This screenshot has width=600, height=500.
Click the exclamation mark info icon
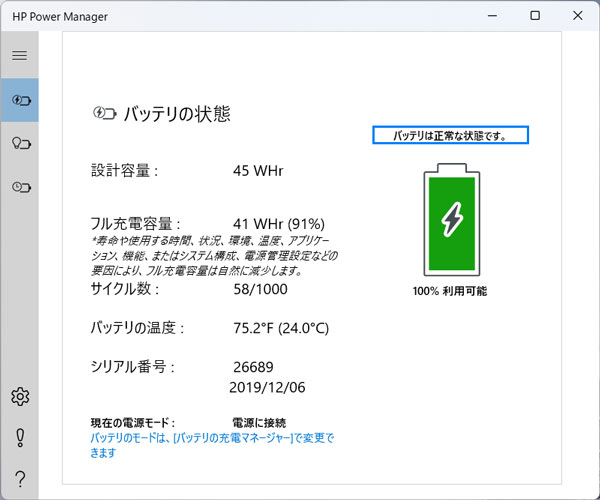tap(19, 437)
